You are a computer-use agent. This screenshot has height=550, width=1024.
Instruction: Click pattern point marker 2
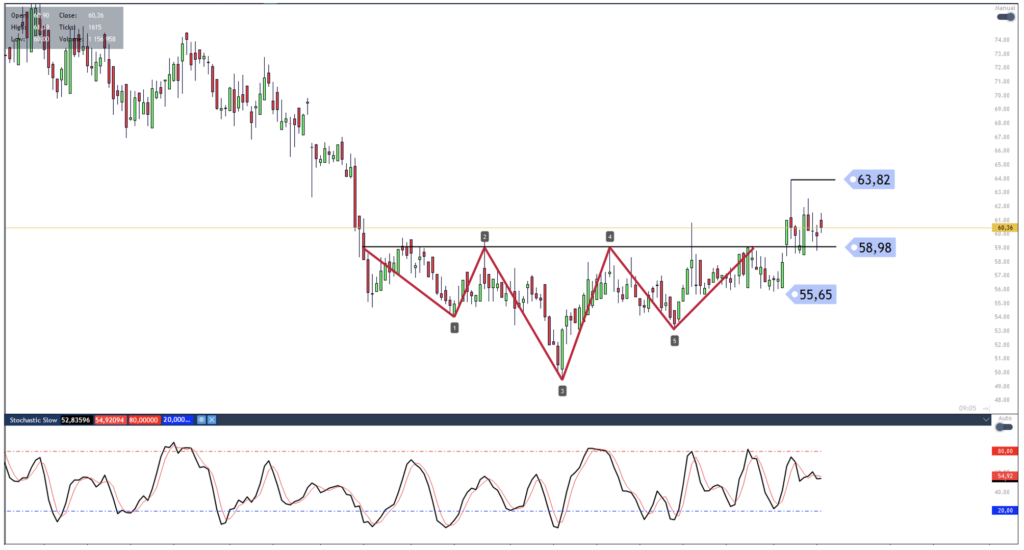coord(484,237)
